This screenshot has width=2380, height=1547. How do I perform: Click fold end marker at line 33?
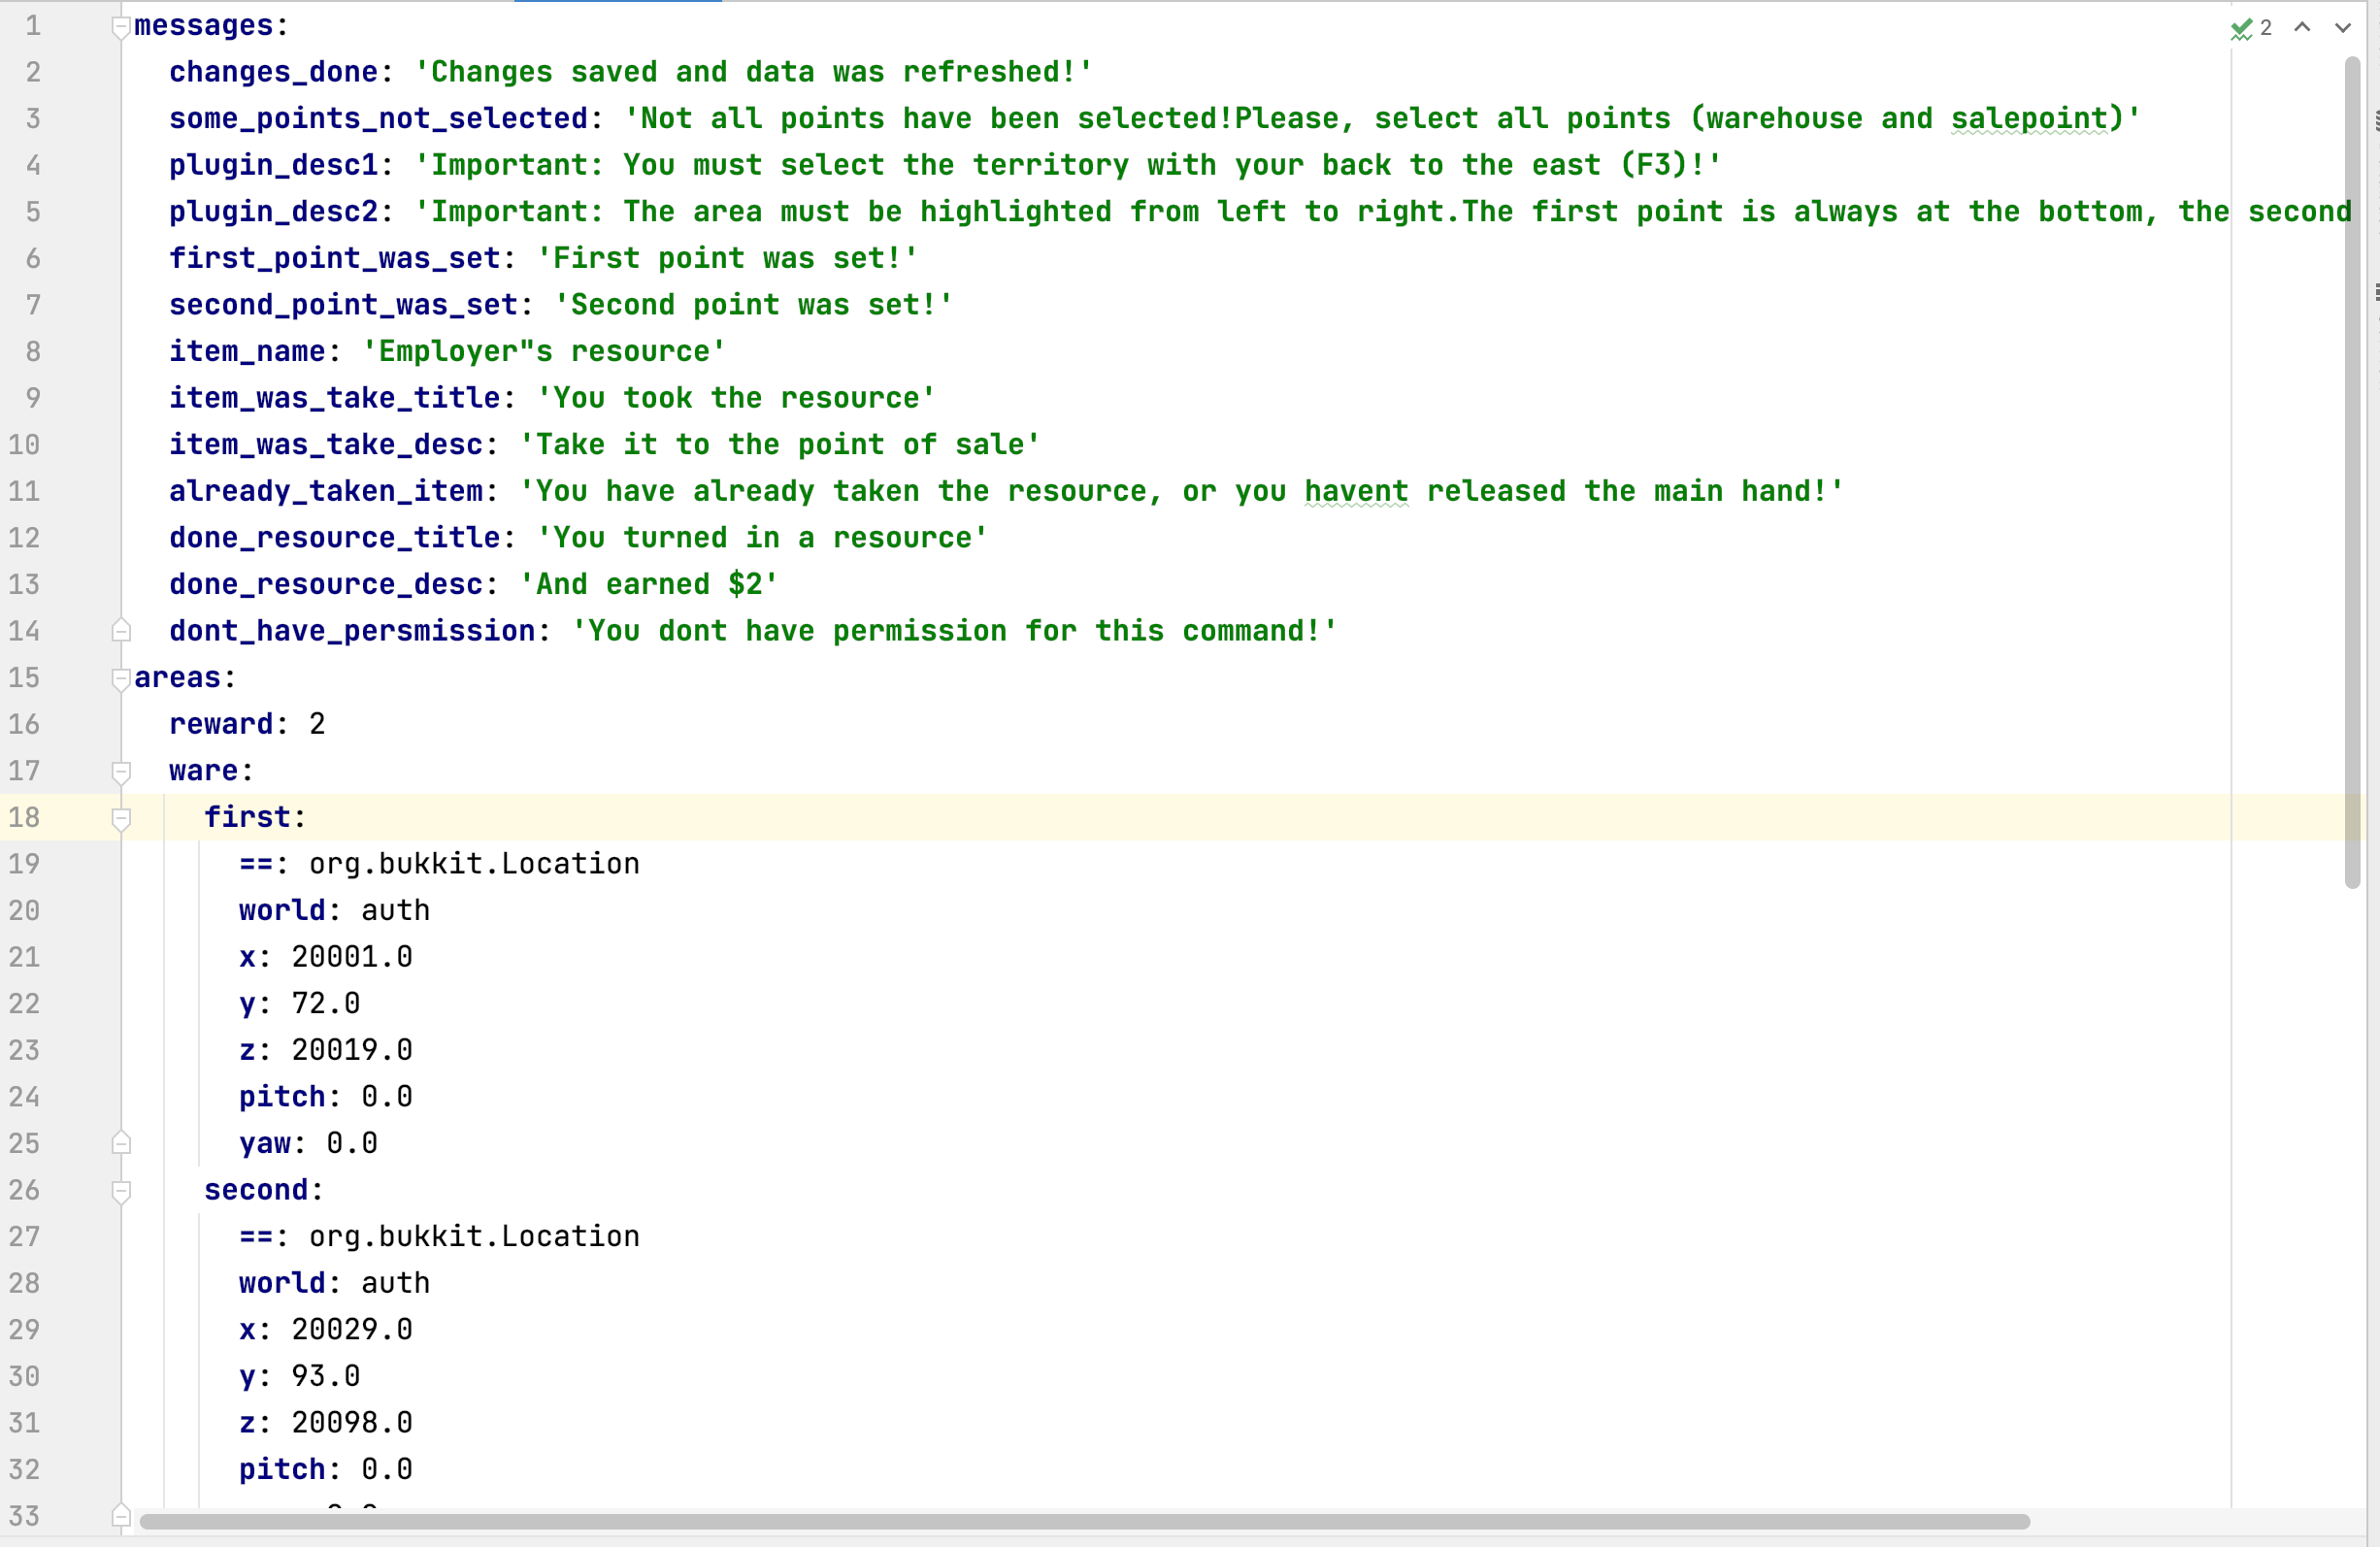click(x=121, y=1516)
